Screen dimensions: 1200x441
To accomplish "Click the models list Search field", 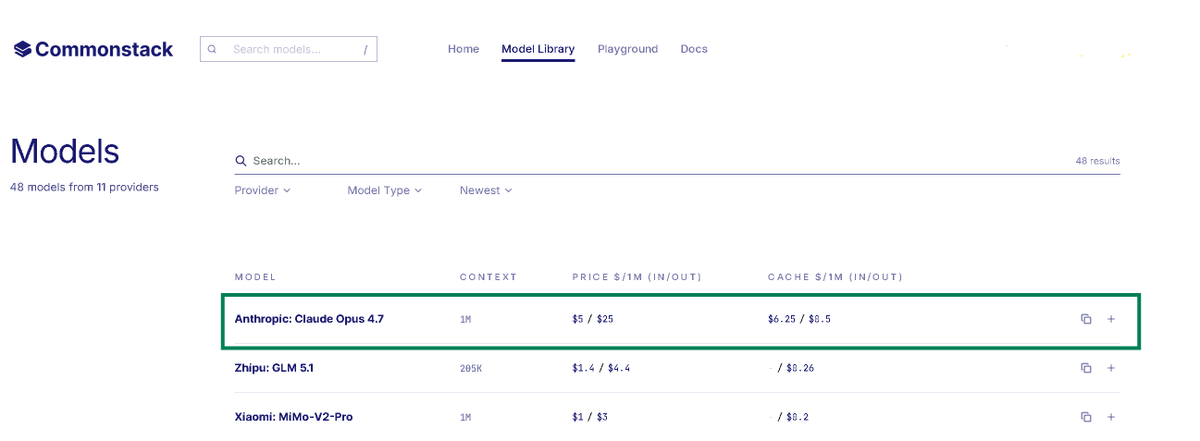I will tap(677, 160).
